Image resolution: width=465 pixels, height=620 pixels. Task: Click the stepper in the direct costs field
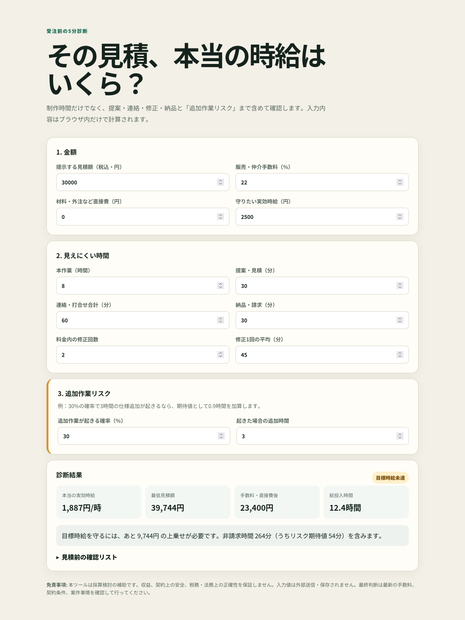[221, 217]
